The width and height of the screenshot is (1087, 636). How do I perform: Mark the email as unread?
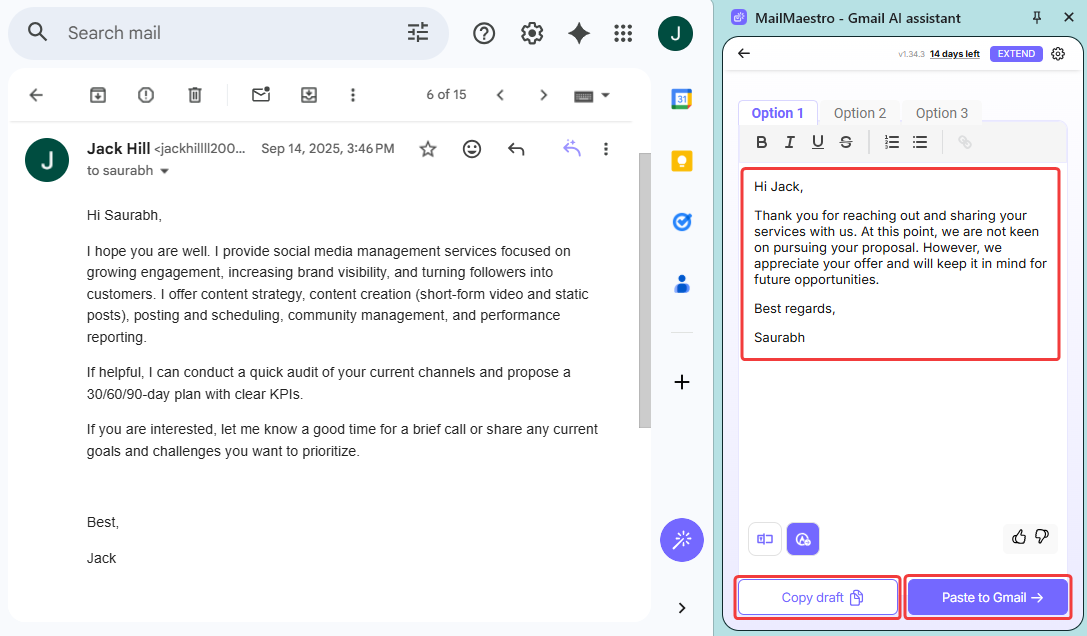pyautogui.click(x=261, y=95)
